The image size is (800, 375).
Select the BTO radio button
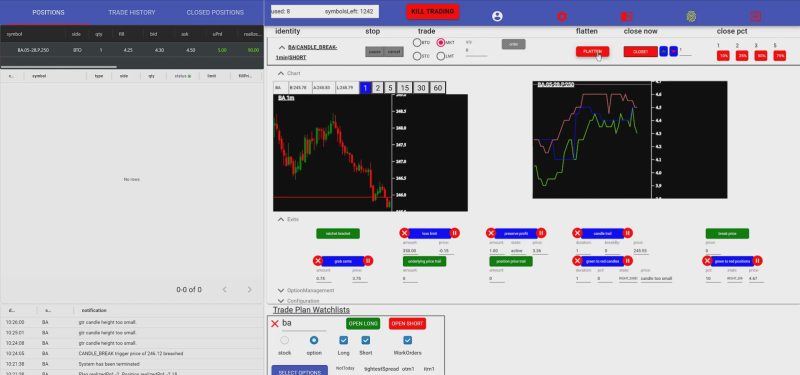tap(417, 43)
